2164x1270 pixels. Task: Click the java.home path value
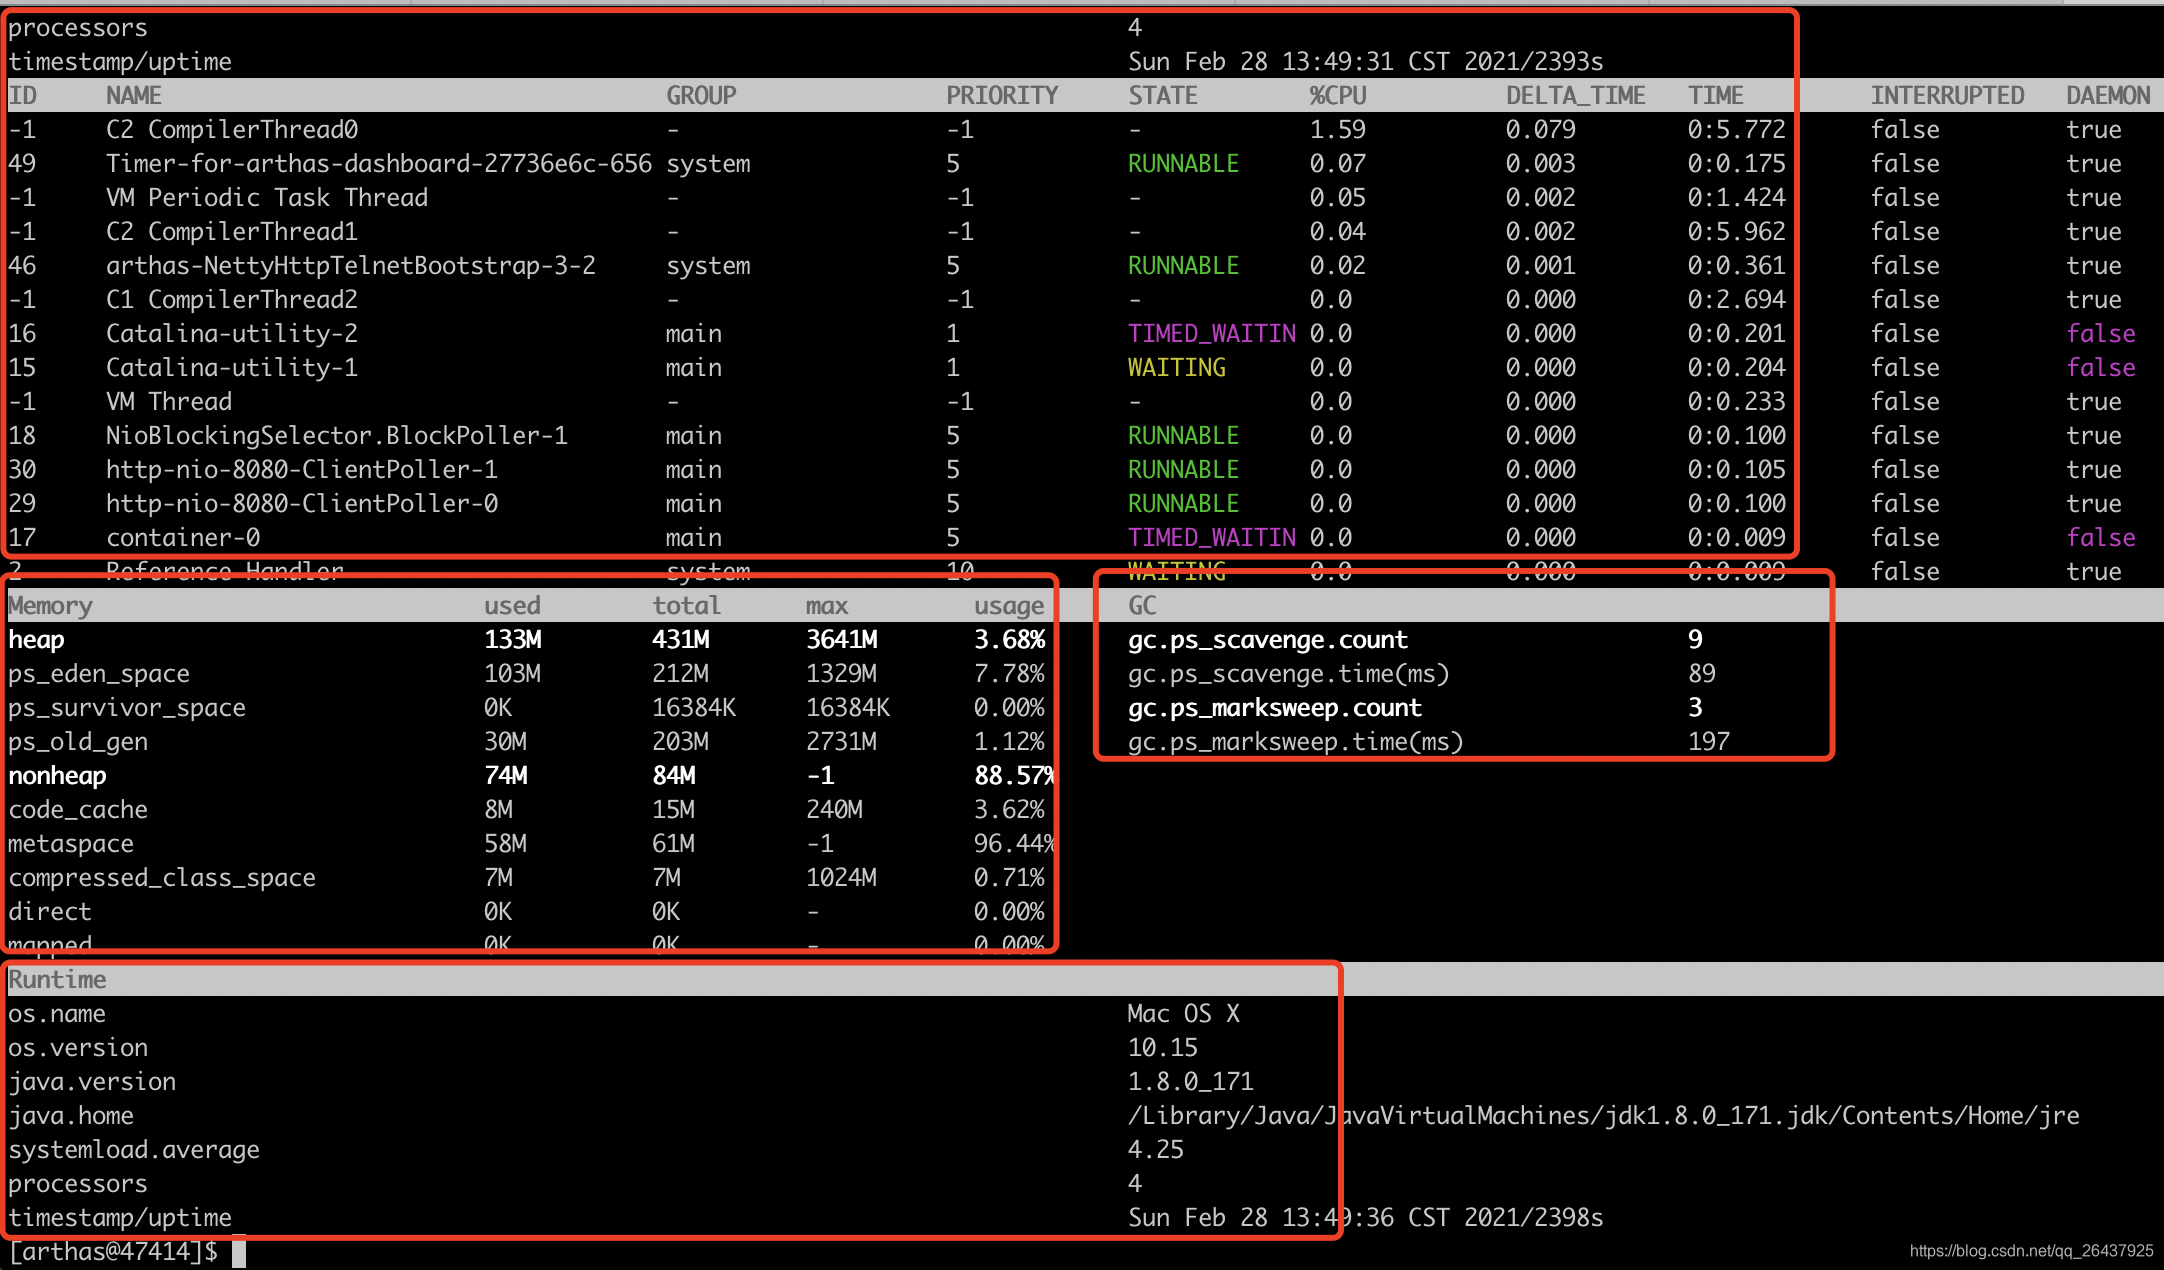click(x=1604, y=1116)
